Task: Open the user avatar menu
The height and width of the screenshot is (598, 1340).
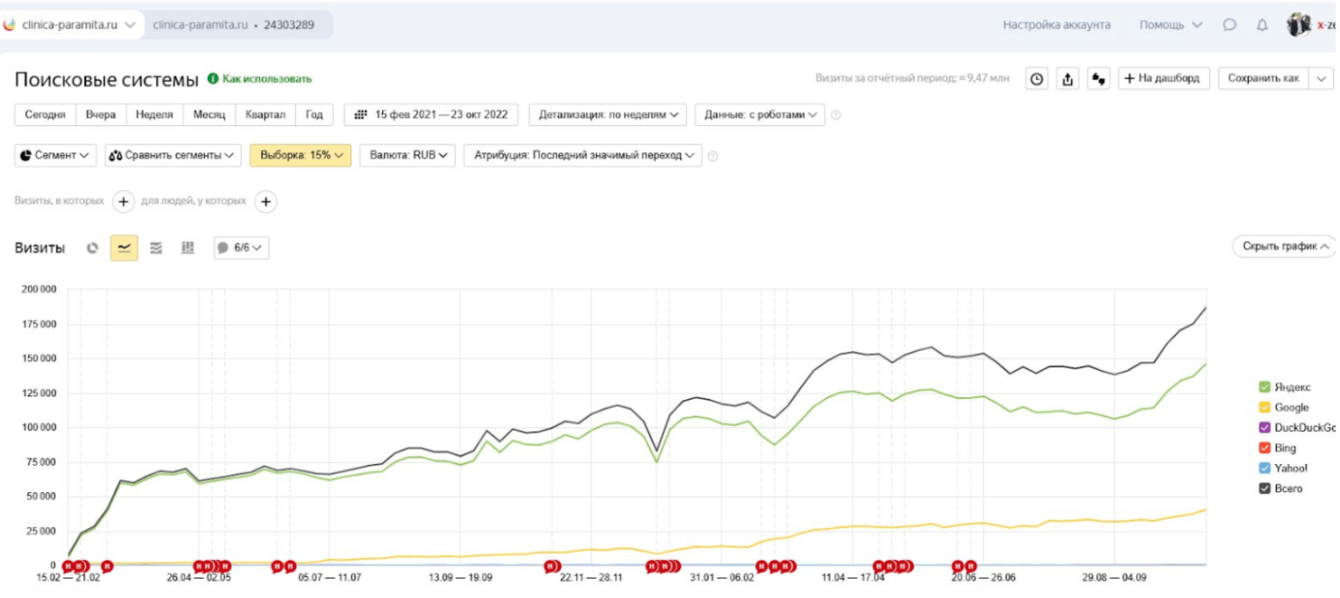Action: tap(1299, 25)
